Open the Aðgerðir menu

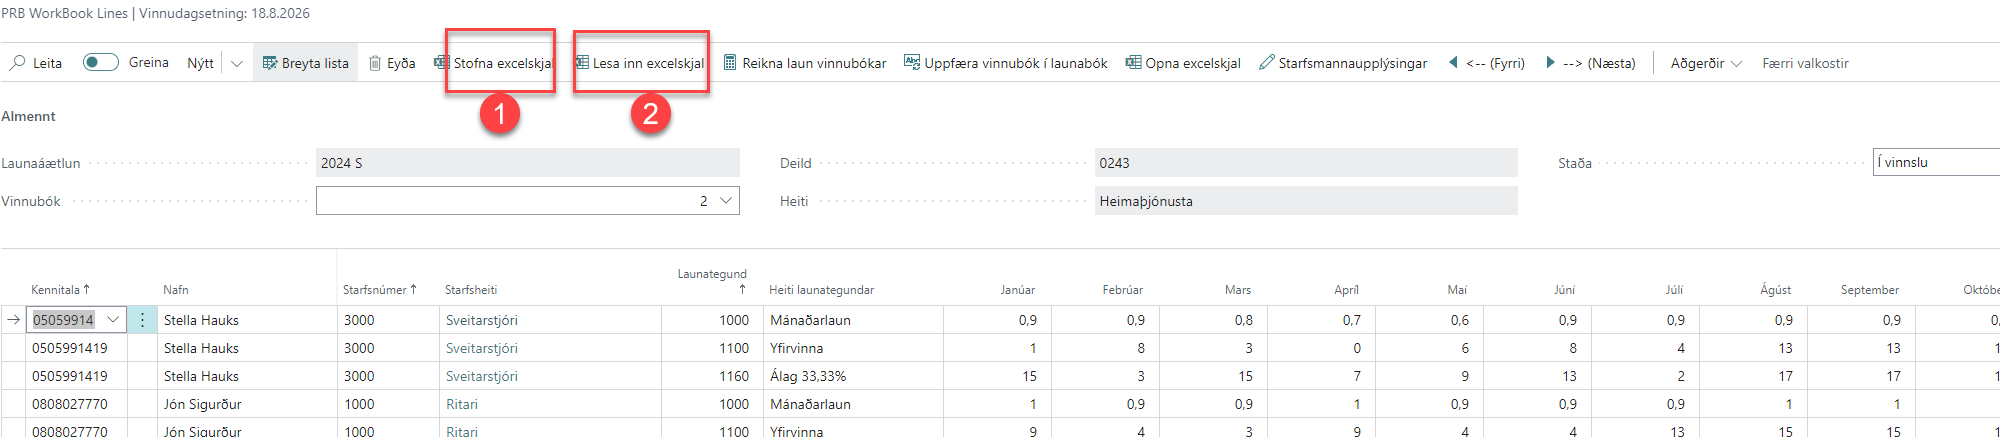(1705, 63)
